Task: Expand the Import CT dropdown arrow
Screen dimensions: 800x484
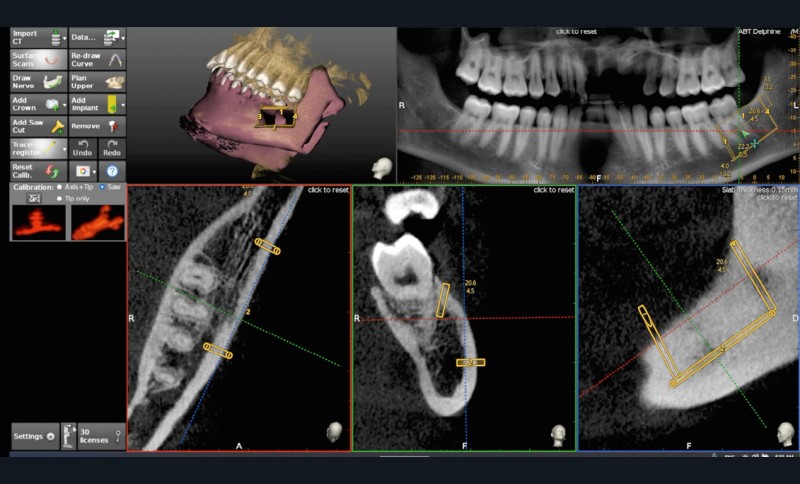Action: coord(64,38)
